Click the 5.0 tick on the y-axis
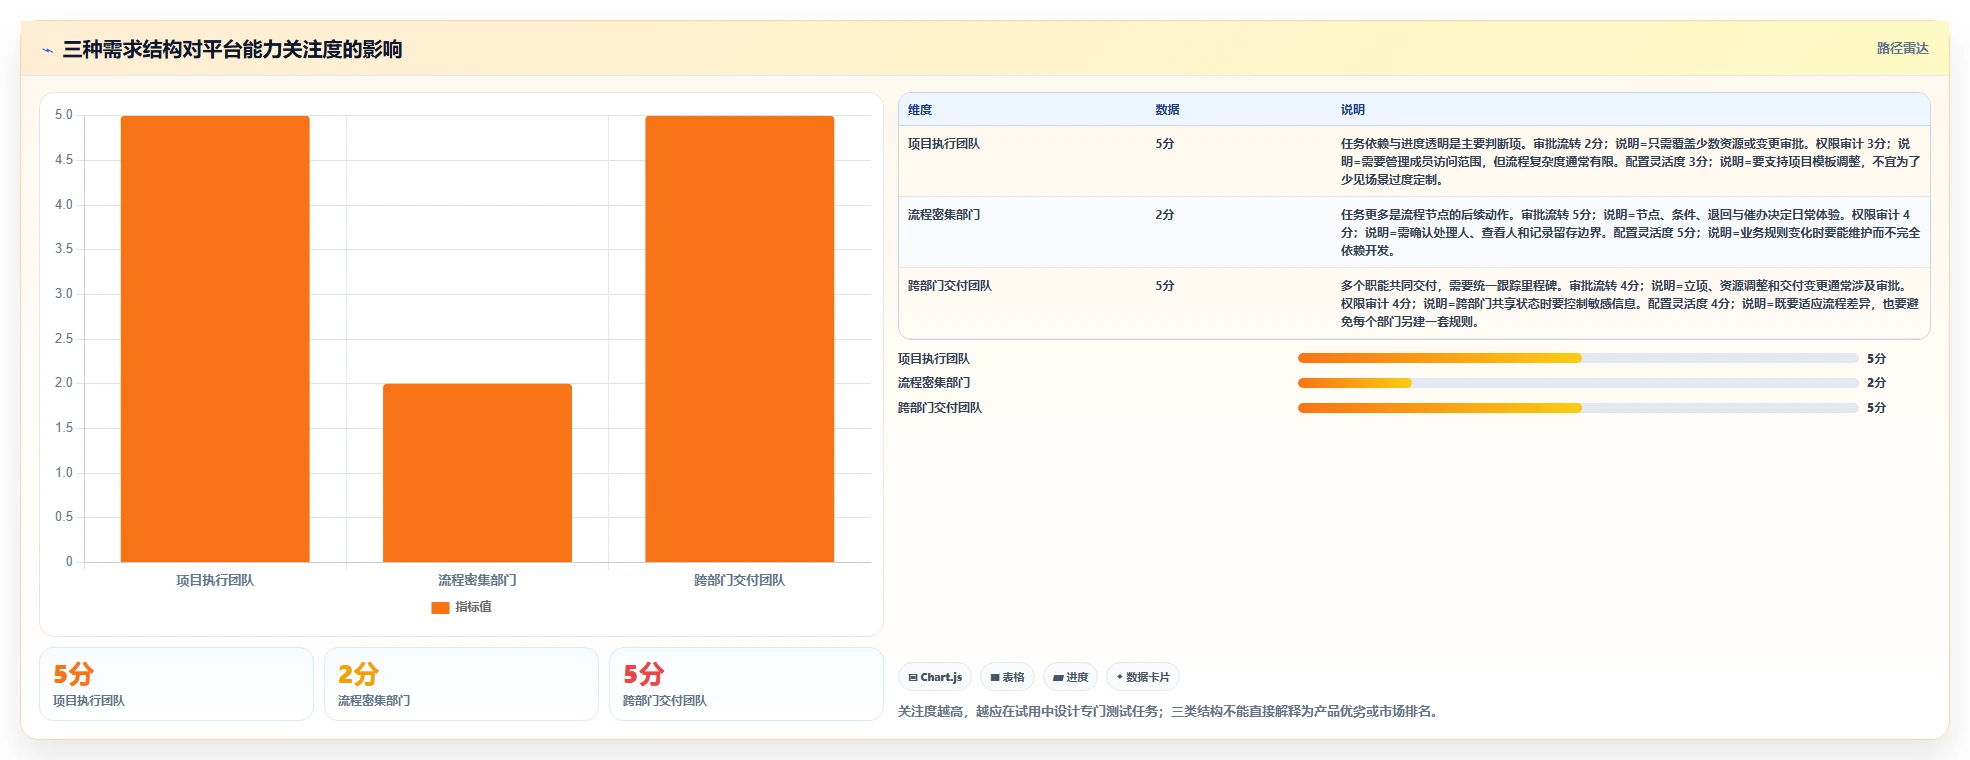The width and height of the screenshot is (1970, 760). pyautogui.click(x=64, y=115)
